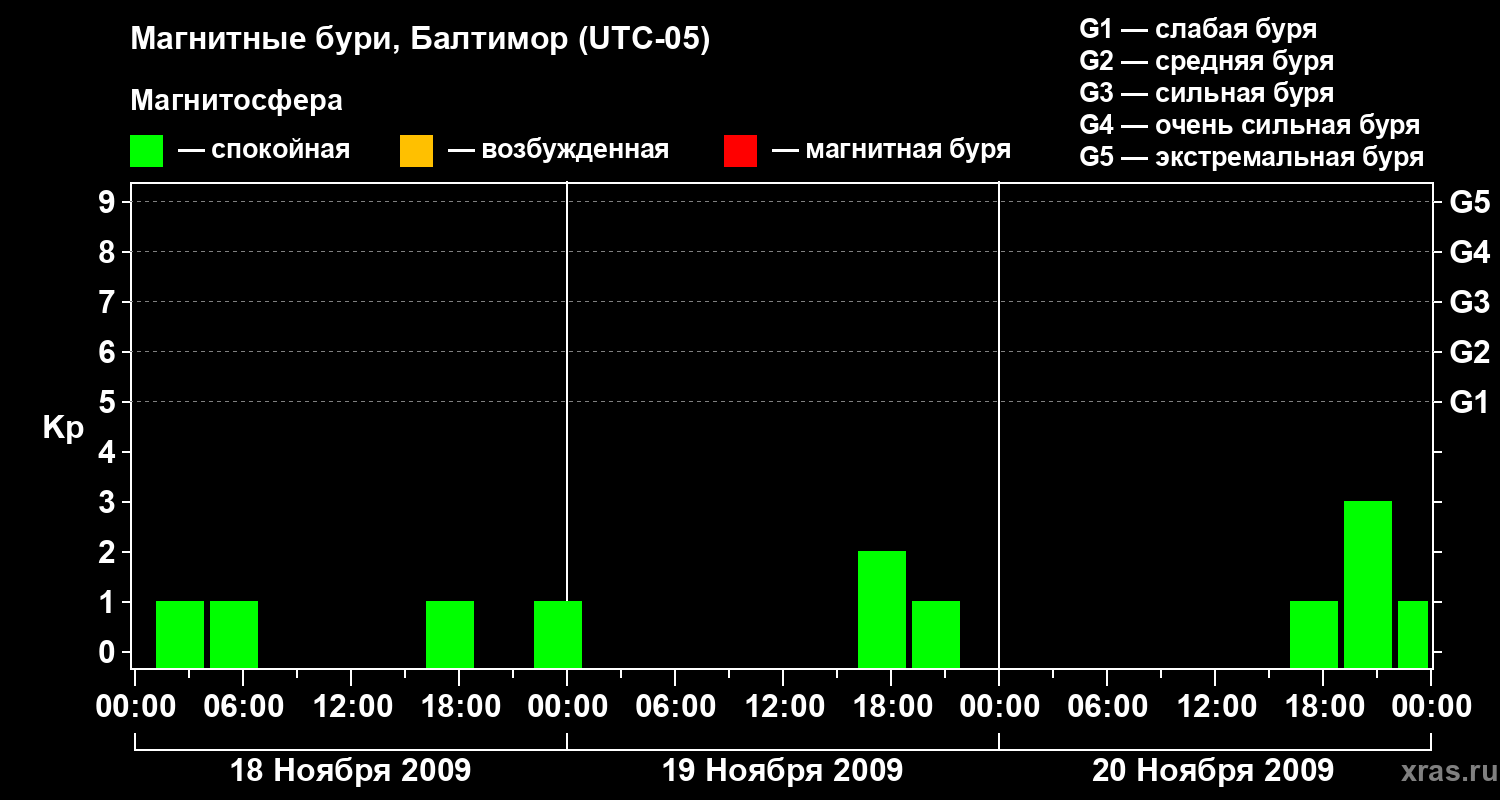
Task: Click the 06:00 time label for 19 Ноября
Action: [x=674, y=706]
